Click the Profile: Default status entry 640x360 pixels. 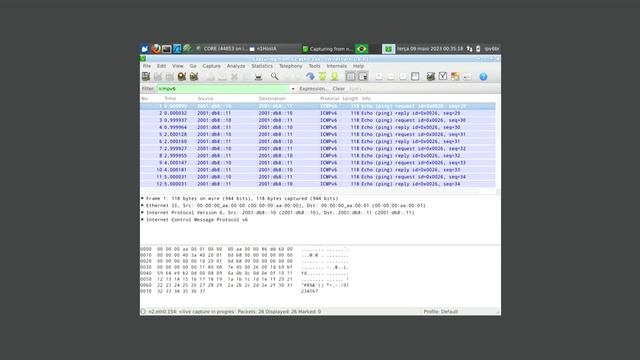441,311
